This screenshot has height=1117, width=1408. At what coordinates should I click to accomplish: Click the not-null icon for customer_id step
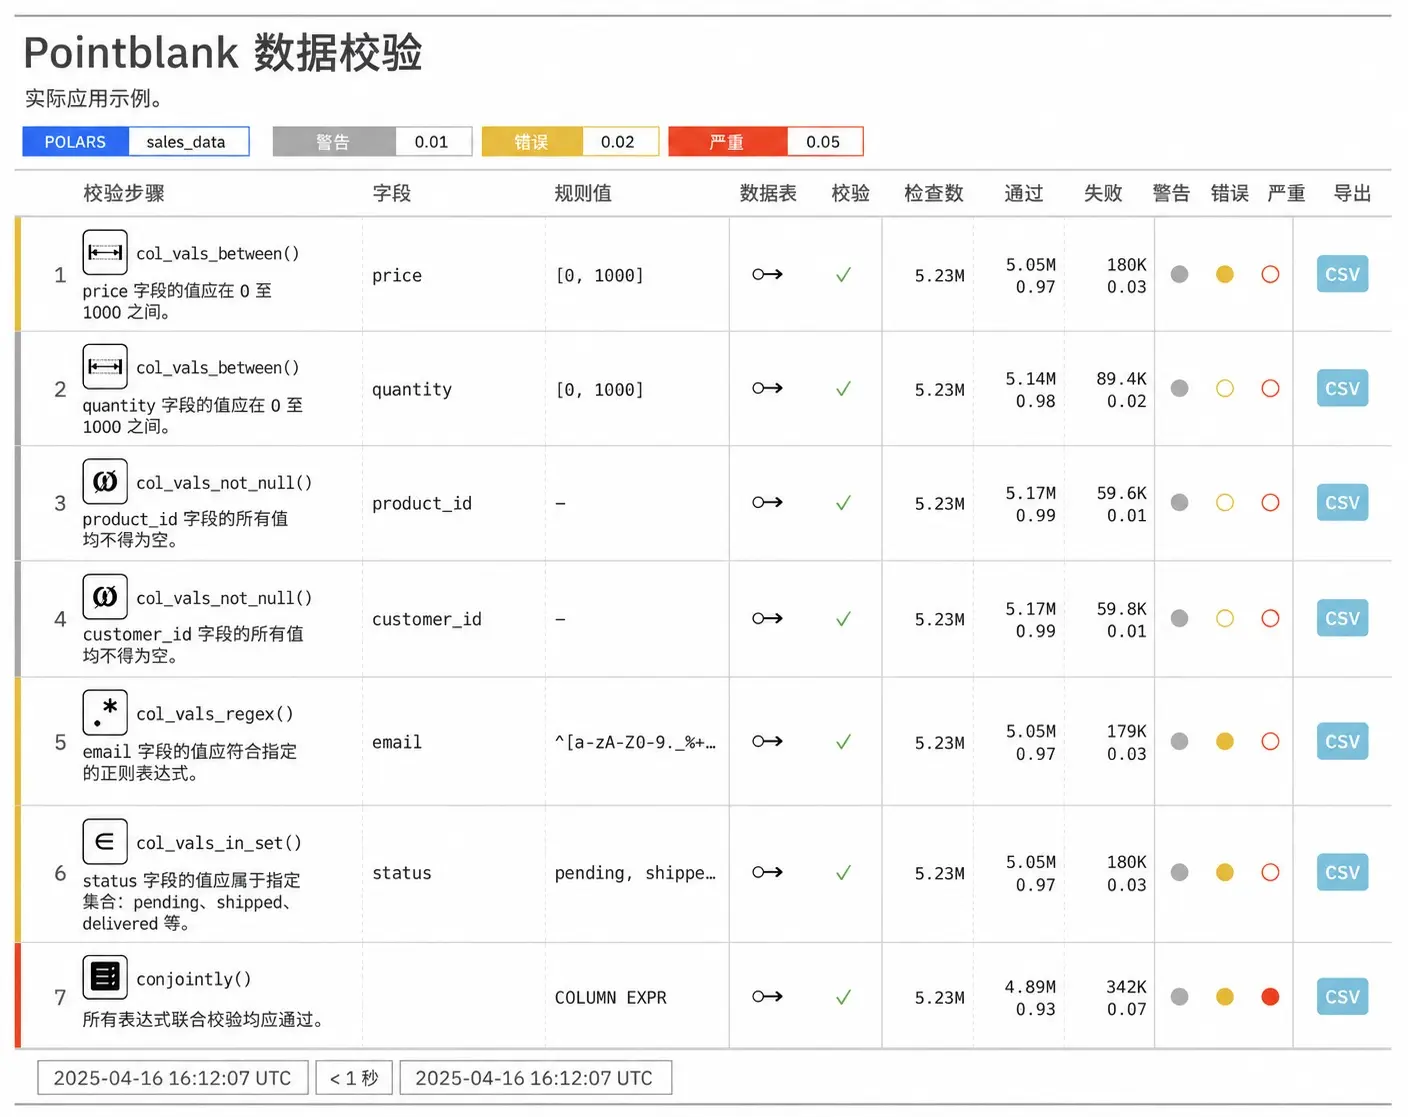[105, 596]
